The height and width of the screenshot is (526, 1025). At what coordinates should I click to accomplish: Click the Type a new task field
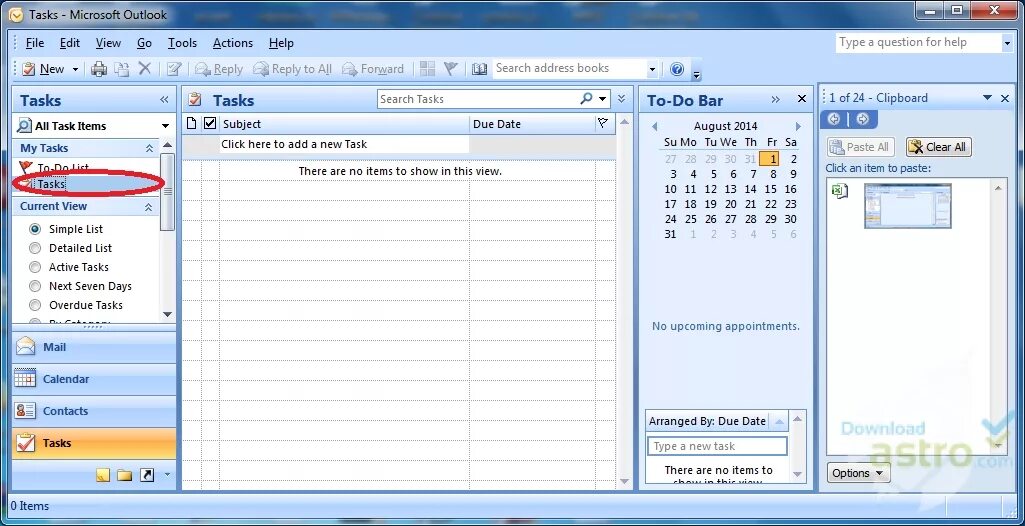(x=717, y=446)
